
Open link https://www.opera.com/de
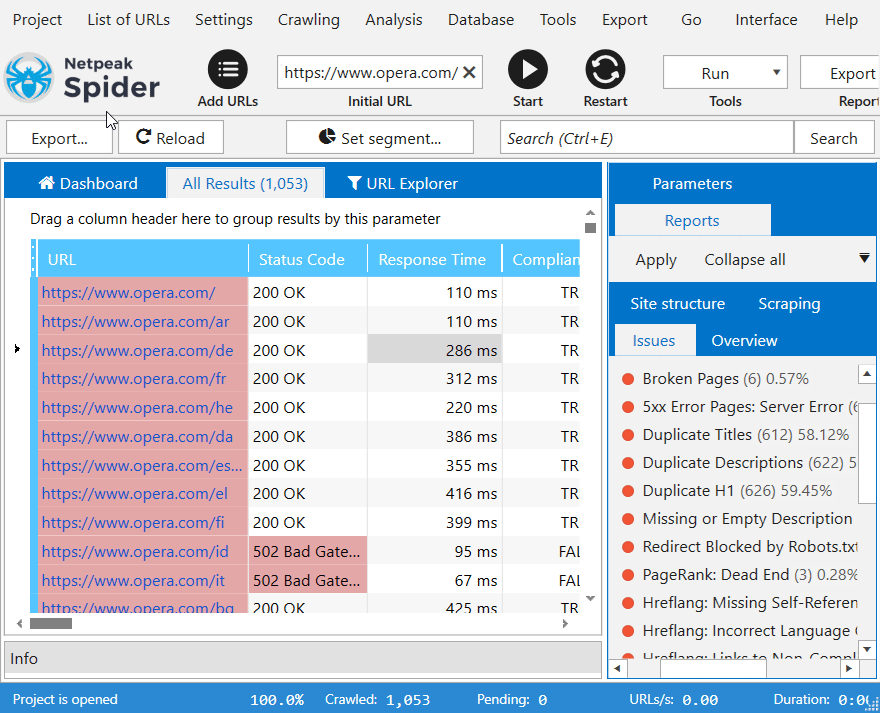(x=137, y=350)
